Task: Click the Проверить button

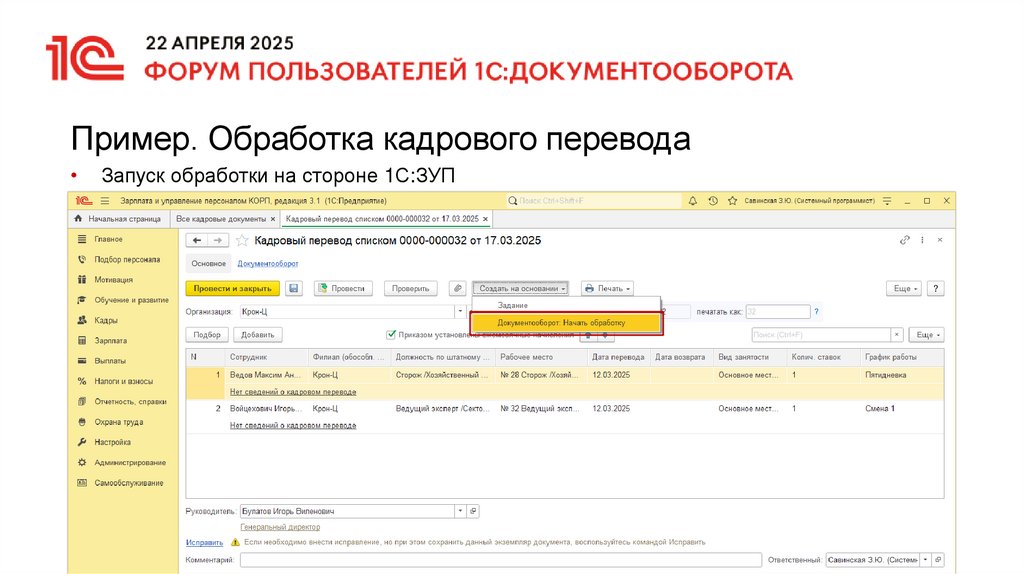Action: pos(410,288)
